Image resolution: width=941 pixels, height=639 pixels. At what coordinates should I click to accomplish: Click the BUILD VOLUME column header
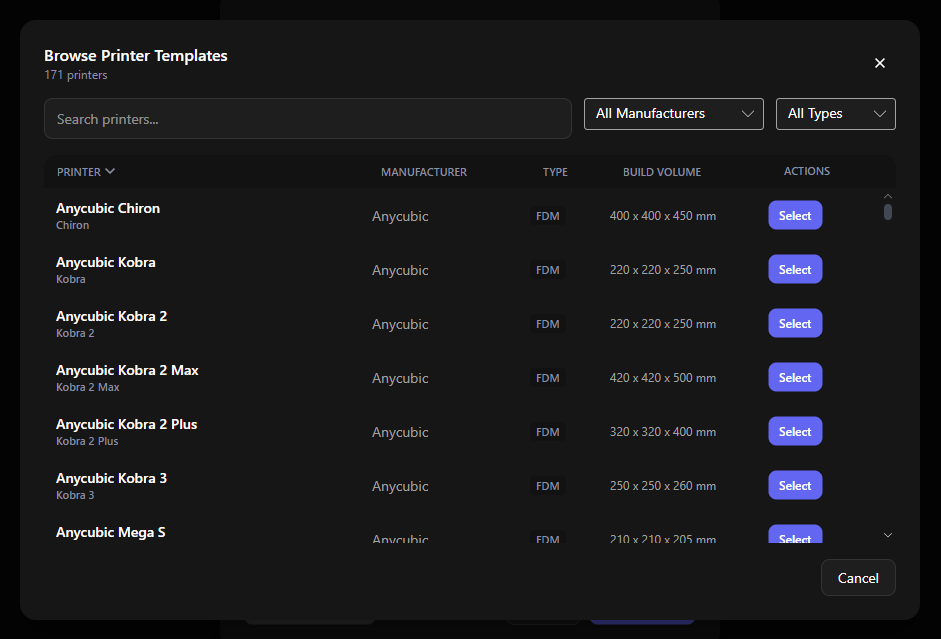pyautogui.click(x=662, y=172)
